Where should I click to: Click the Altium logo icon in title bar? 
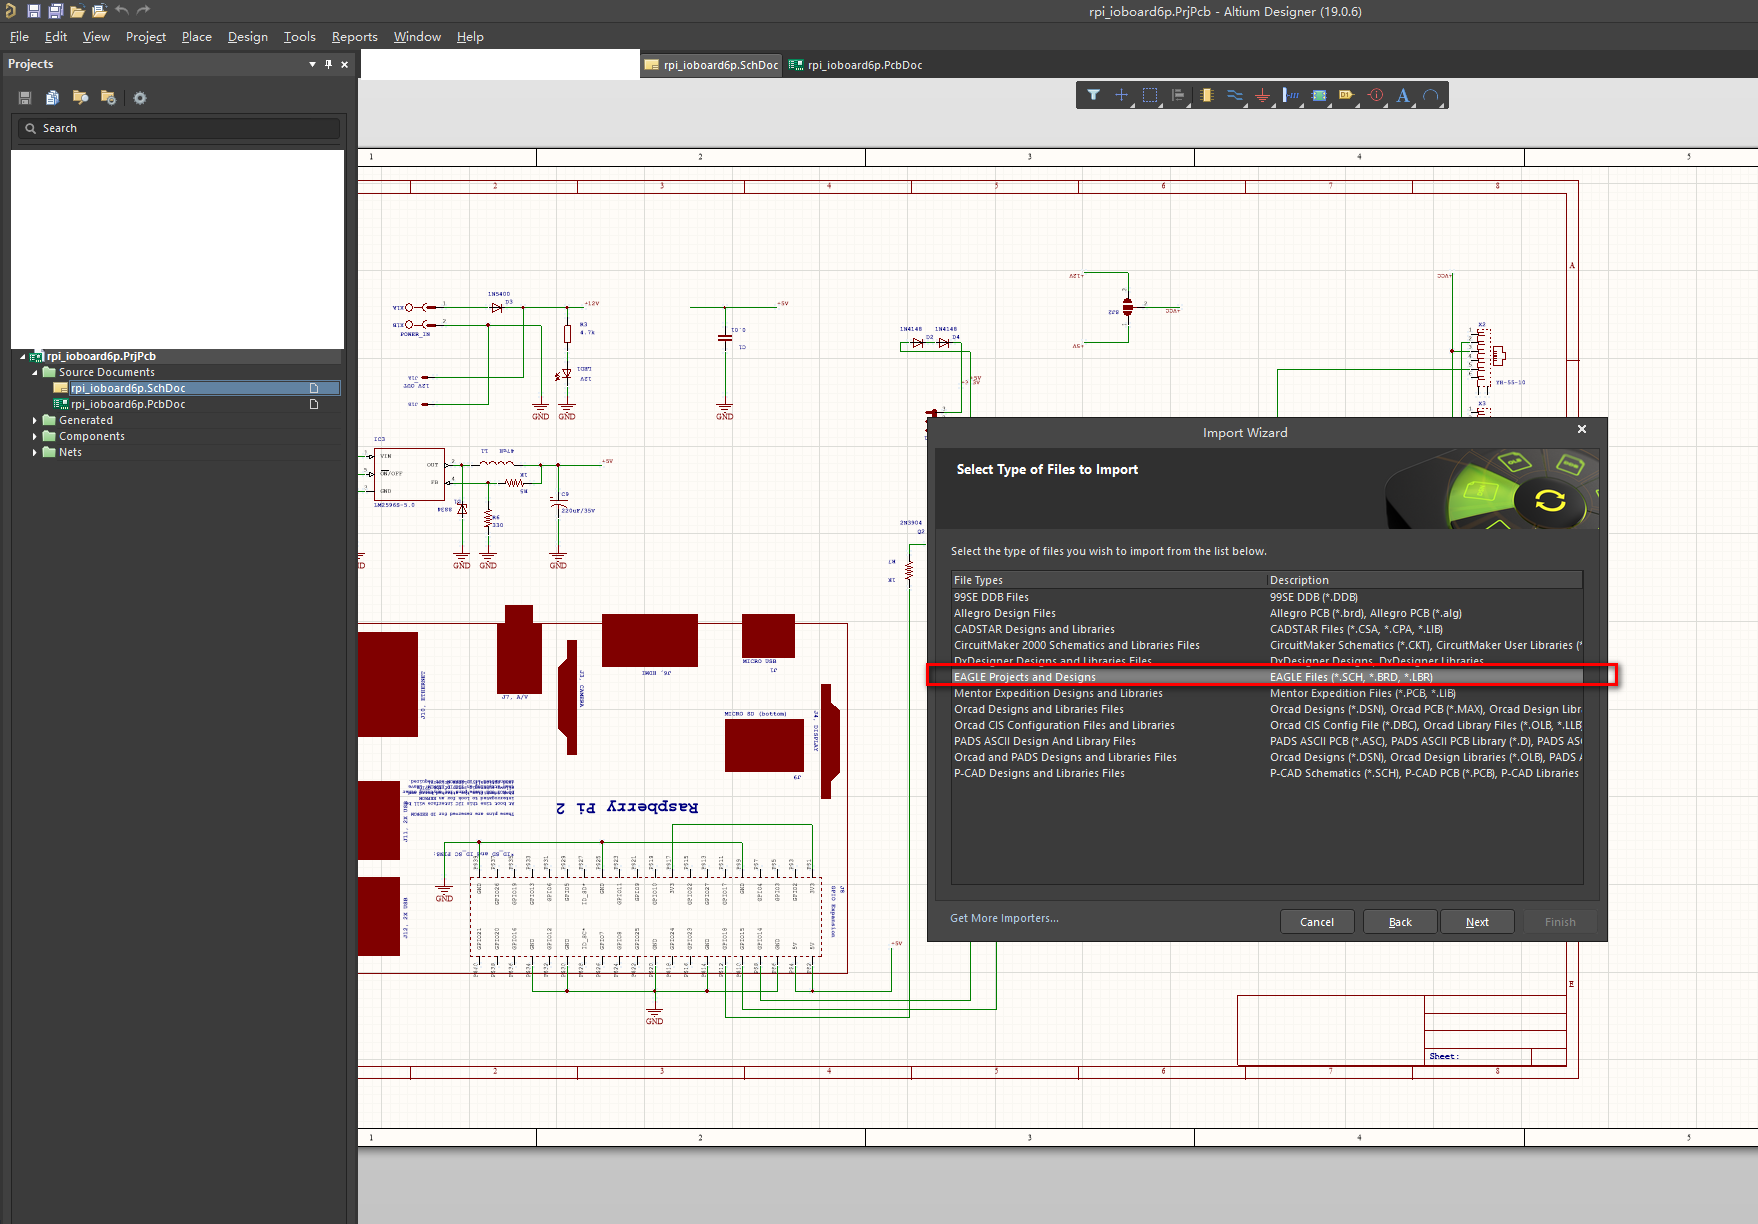(x=10, y=11)
